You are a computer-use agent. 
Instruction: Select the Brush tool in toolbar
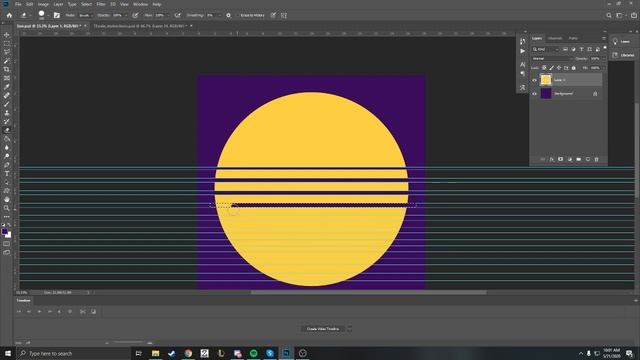7,104
